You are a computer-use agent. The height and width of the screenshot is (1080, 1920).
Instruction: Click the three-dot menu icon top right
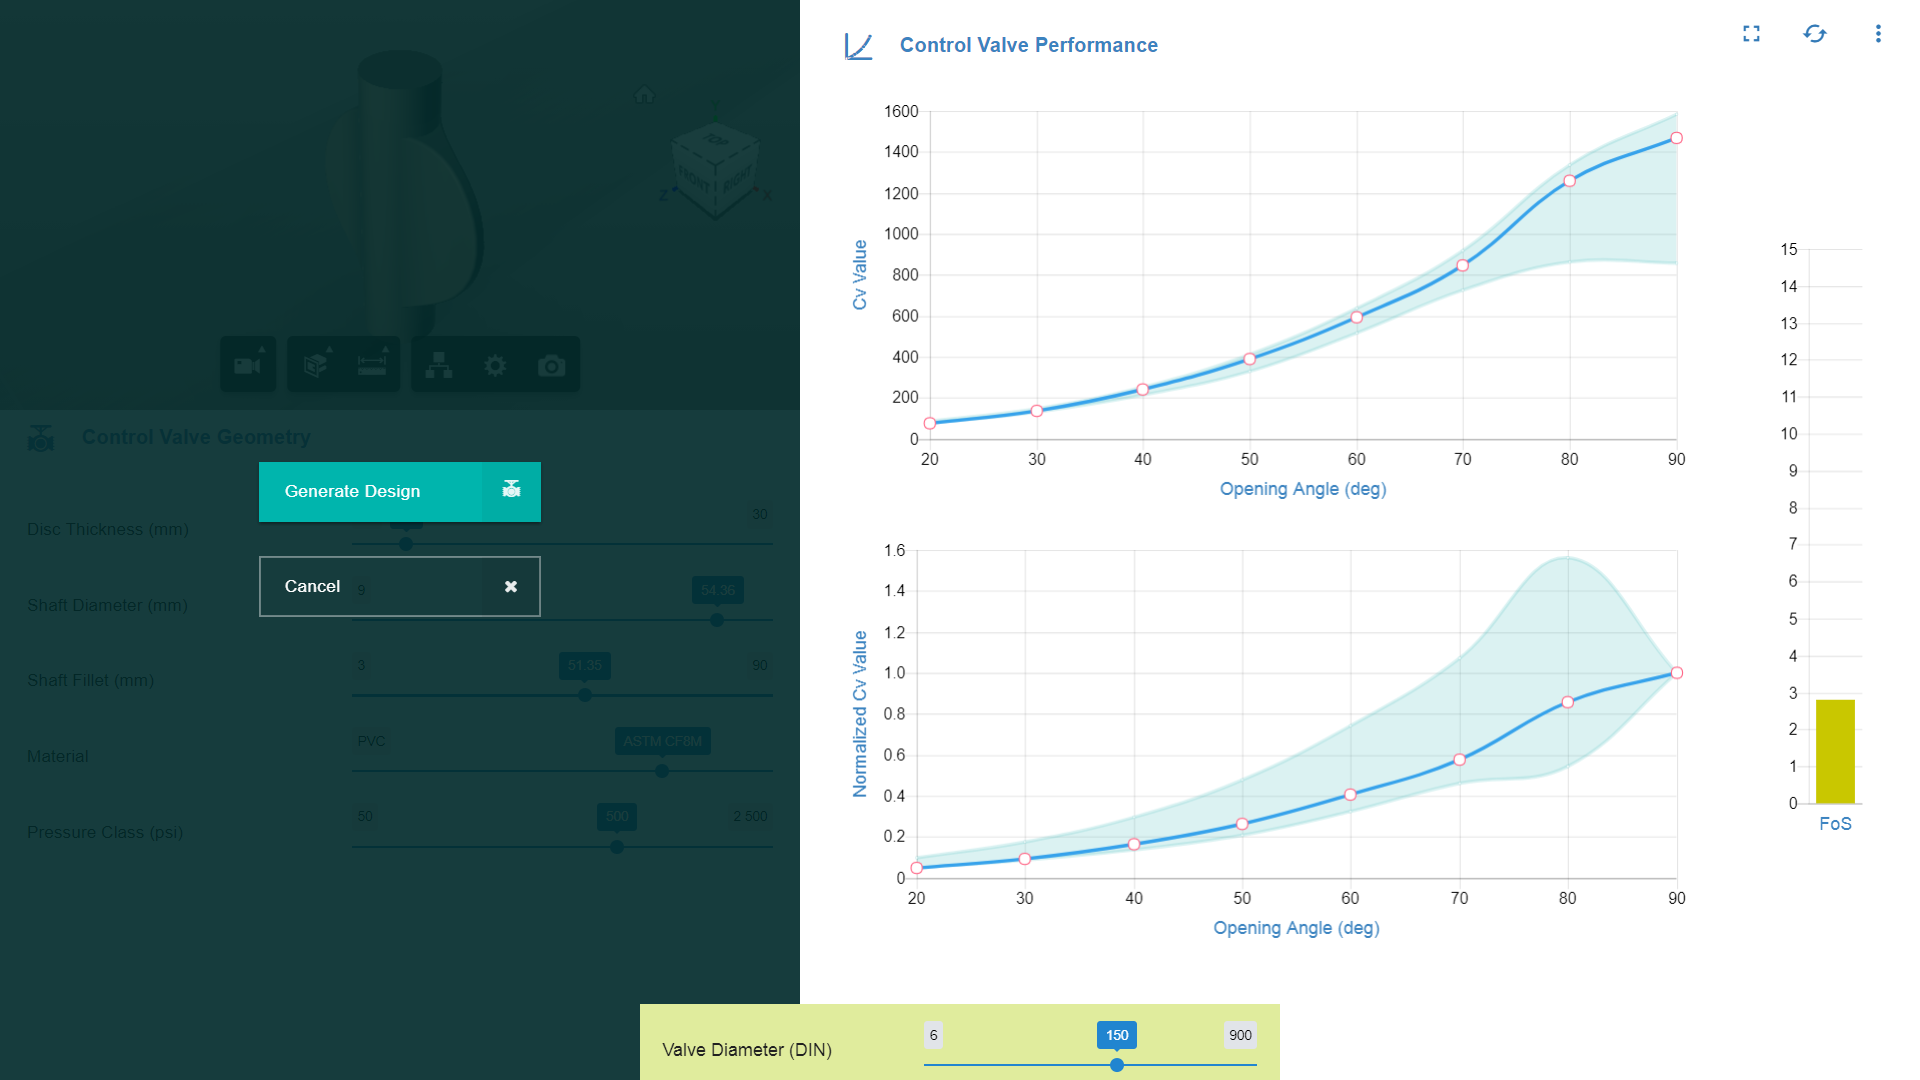pyautogui.click(x=1878, y=34)
